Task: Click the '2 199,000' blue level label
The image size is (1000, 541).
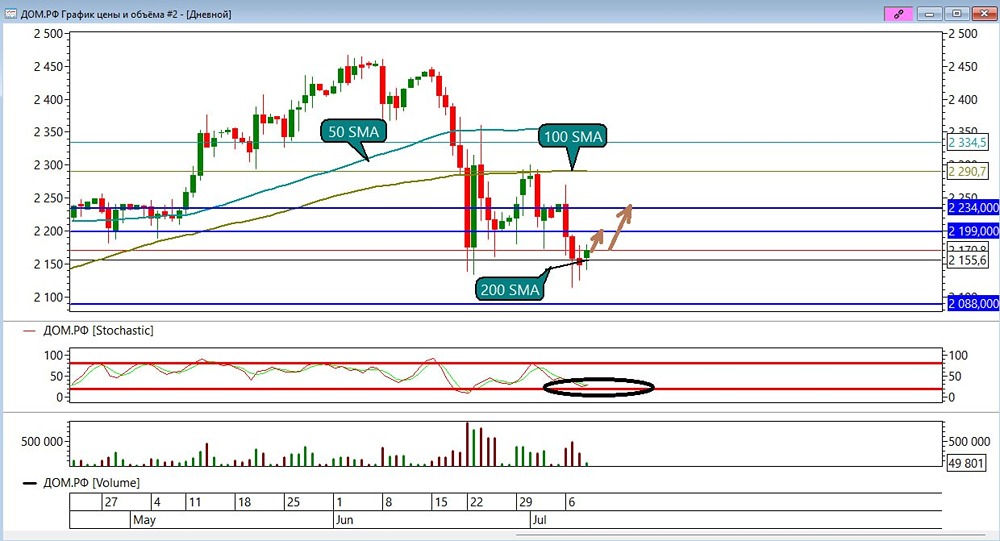Action: tap(973, 231)
